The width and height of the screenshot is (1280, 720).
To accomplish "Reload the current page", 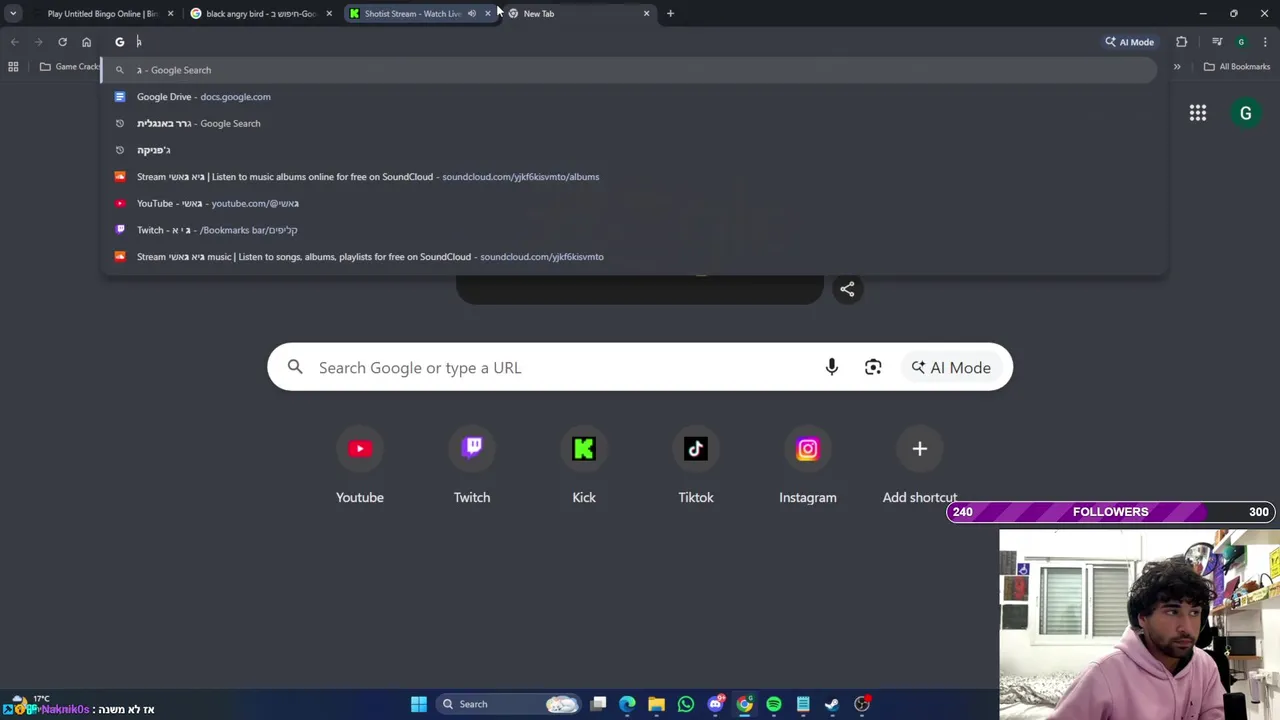I will point(62,42).
